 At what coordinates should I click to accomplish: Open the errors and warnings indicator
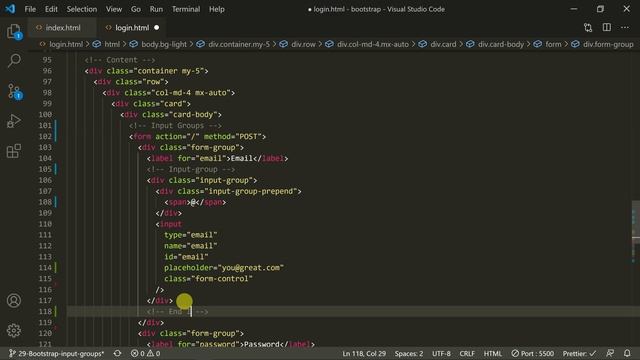tap(145, 353)
